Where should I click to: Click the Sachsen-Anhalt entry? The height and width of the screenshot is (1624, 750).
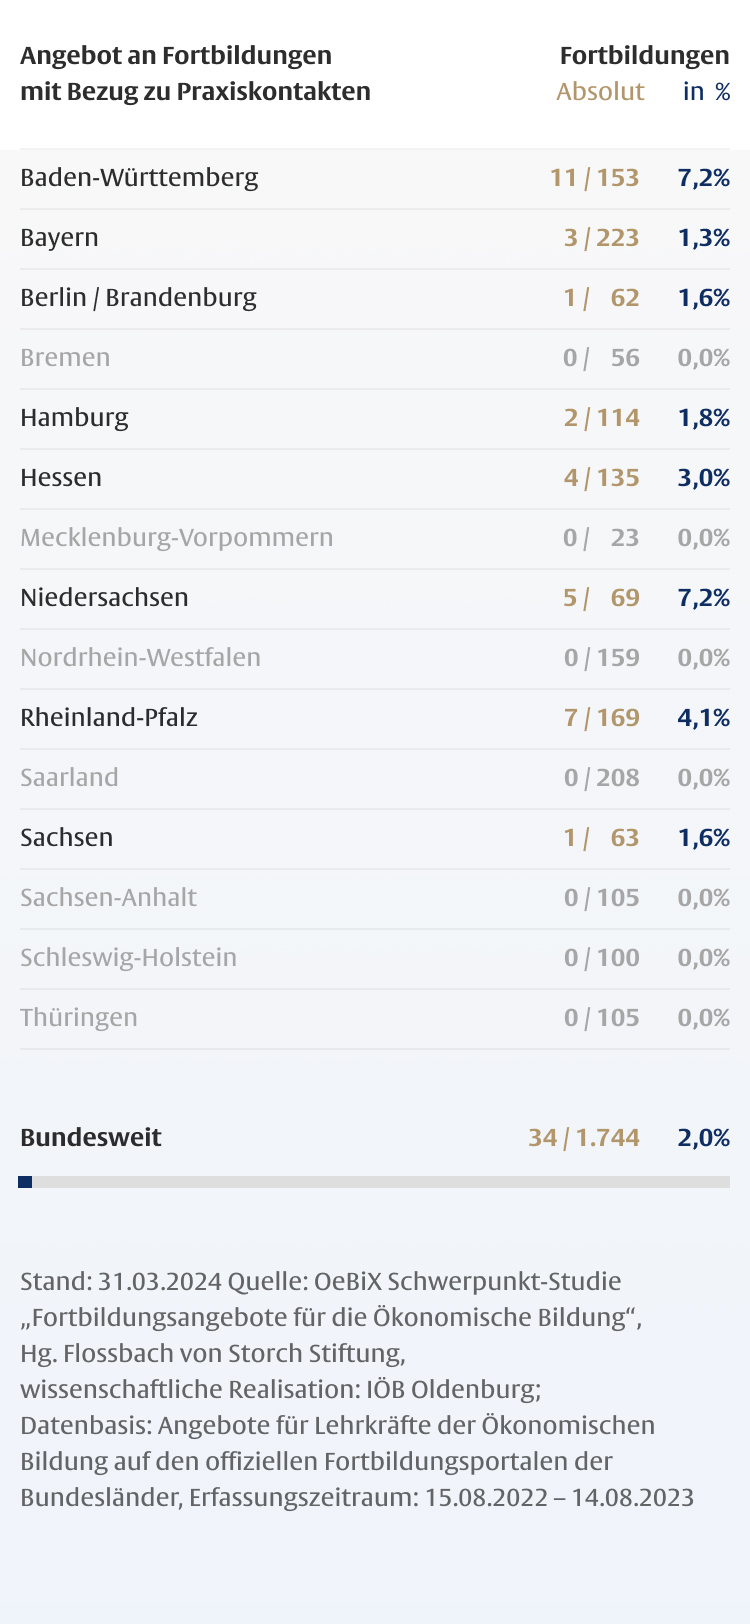108,898
